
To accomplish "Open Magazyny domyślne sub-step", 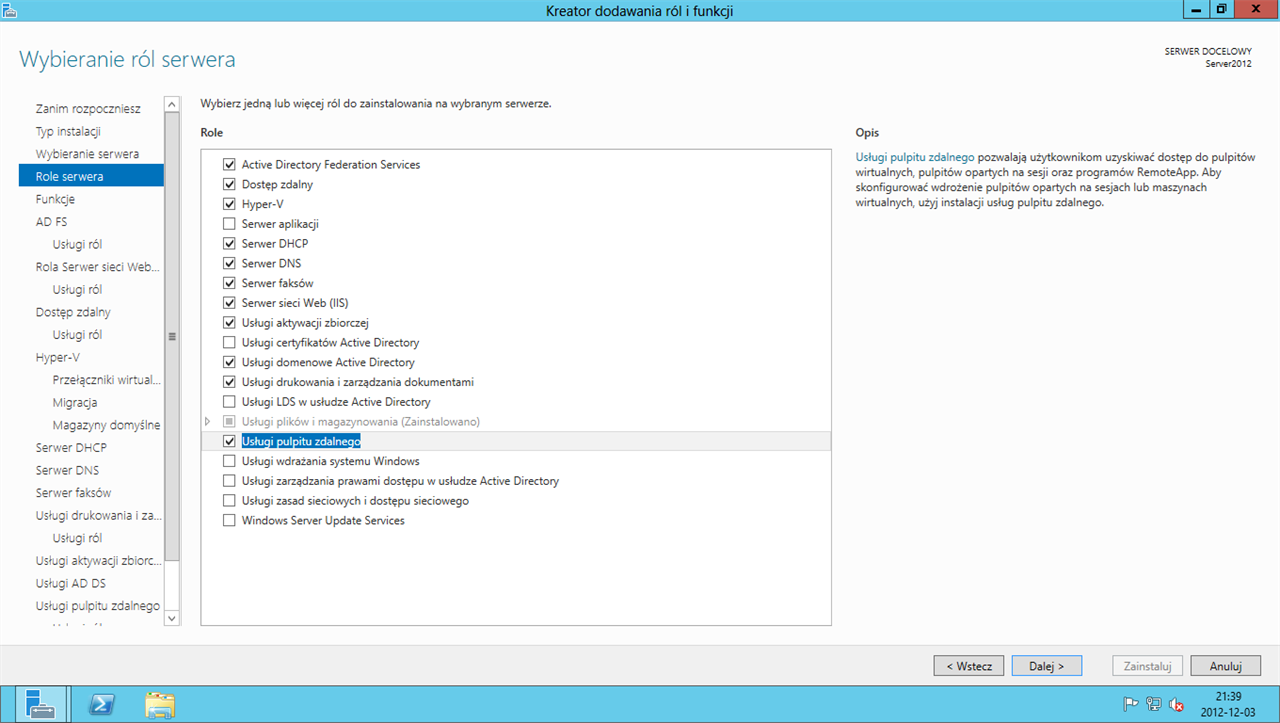I will 106,425.
